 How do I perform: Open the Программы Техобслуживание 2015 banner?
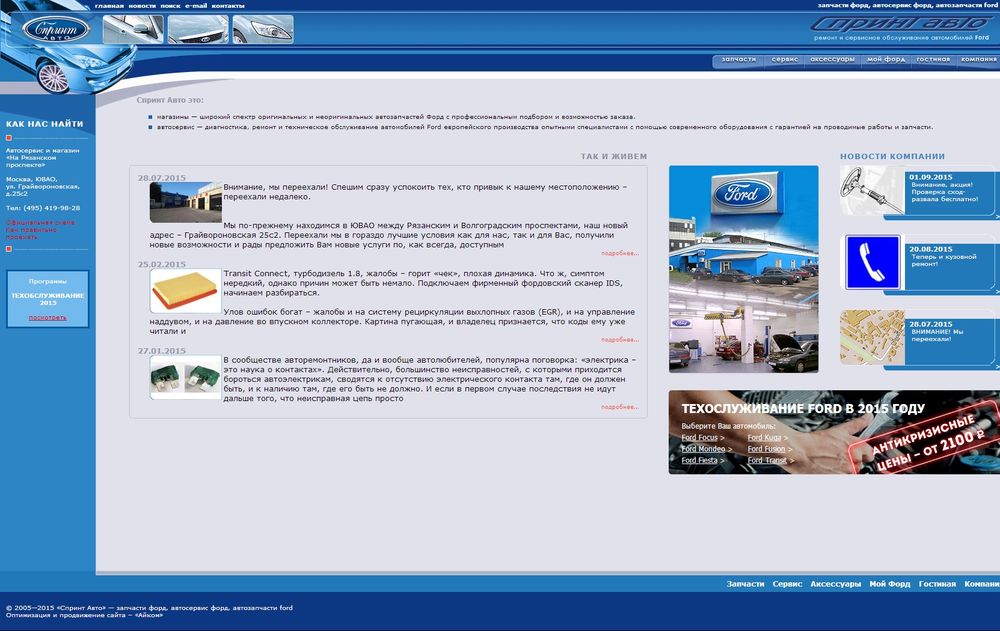point(47,299)
